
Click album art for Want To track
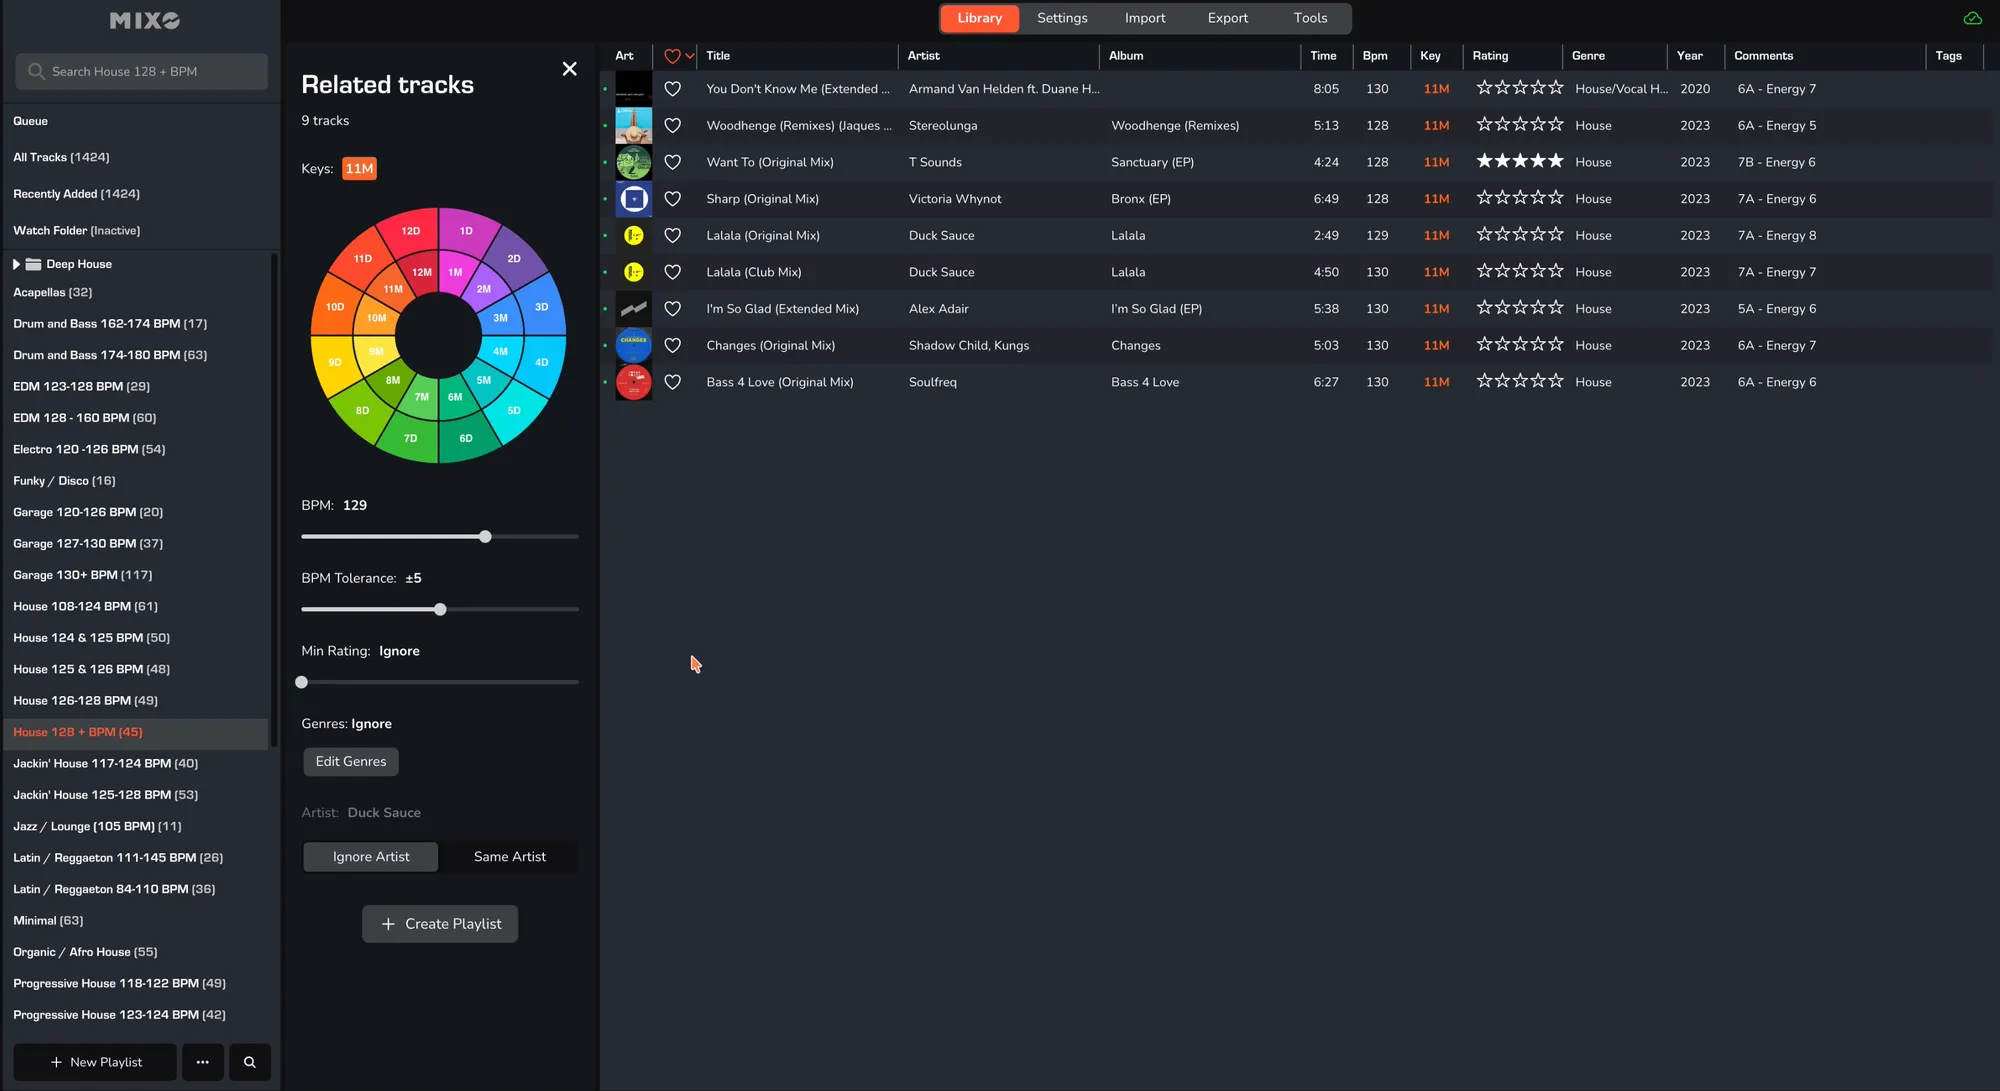pos(633,162)
